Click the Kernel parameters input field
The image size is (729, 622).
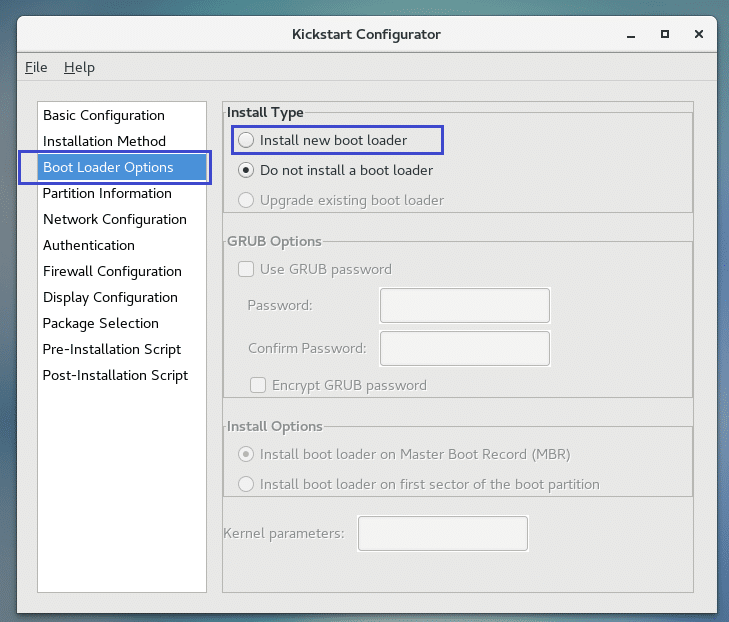pyautogui.click(x=442, y=533)
